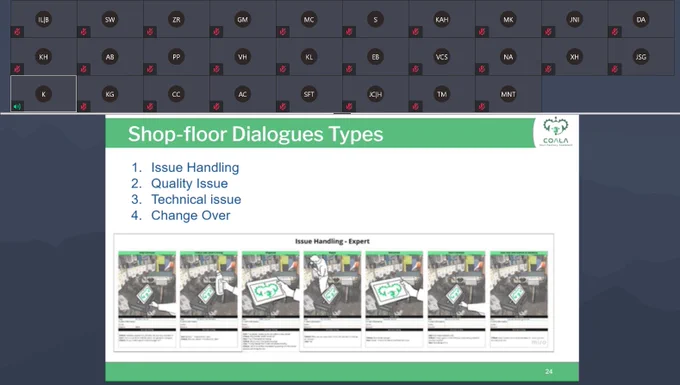This screenshot has width=680, height=385.
Task: Click slide page number 24
Action: point(549,372)
